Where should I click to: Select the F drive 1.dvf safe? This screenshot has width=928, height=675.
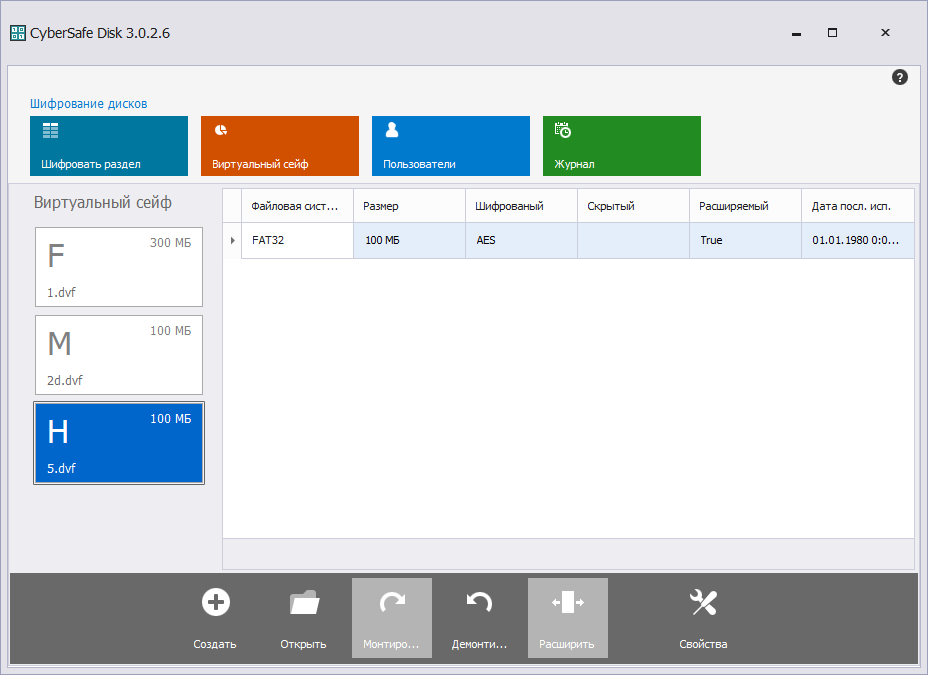pyautogui.click(x=119, y=266)
